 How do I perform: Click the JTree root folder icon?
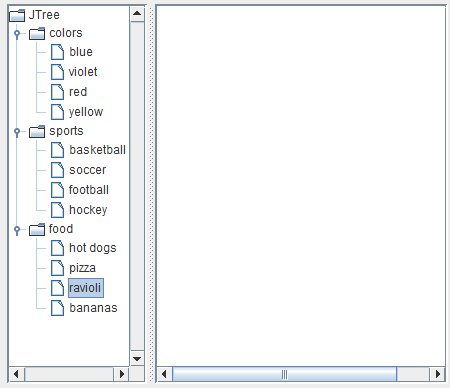(17, 15)
